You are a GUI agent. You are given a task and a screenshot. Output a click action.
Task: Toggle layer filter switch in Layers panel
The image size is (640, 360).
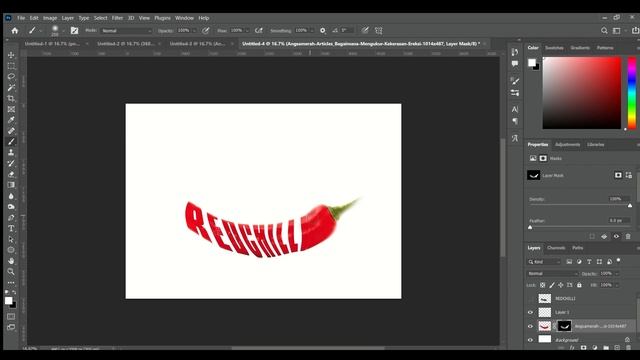coord(619,260)
